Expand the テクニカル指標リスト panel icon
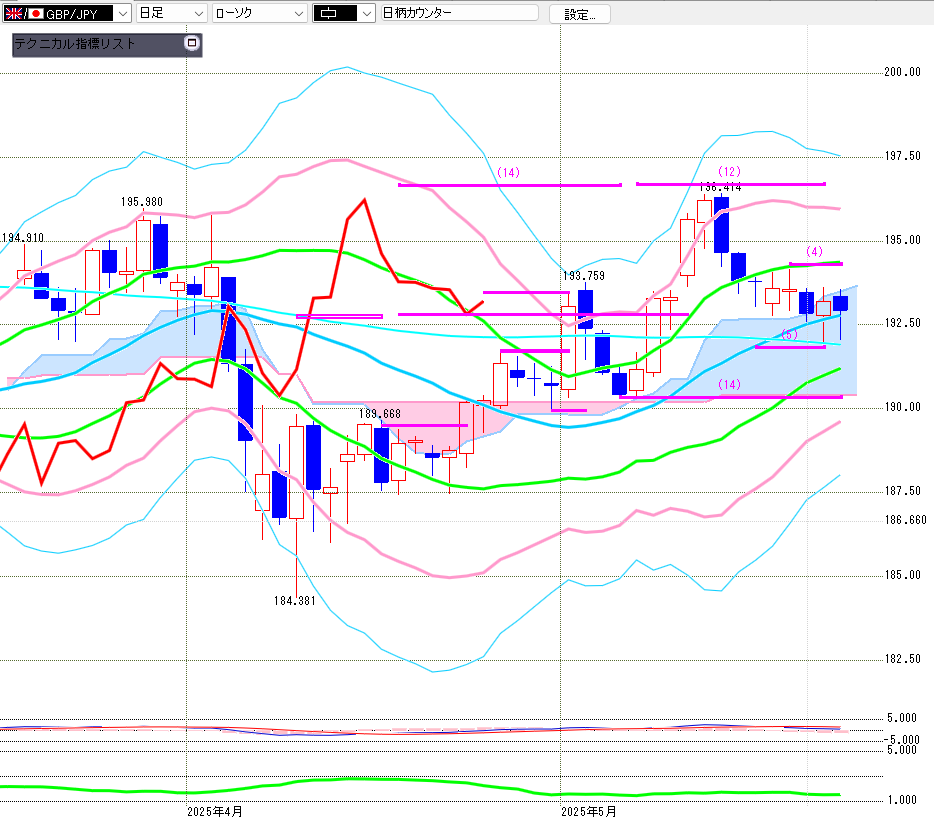This screenshot has width=934, height=820. [192, 43]
